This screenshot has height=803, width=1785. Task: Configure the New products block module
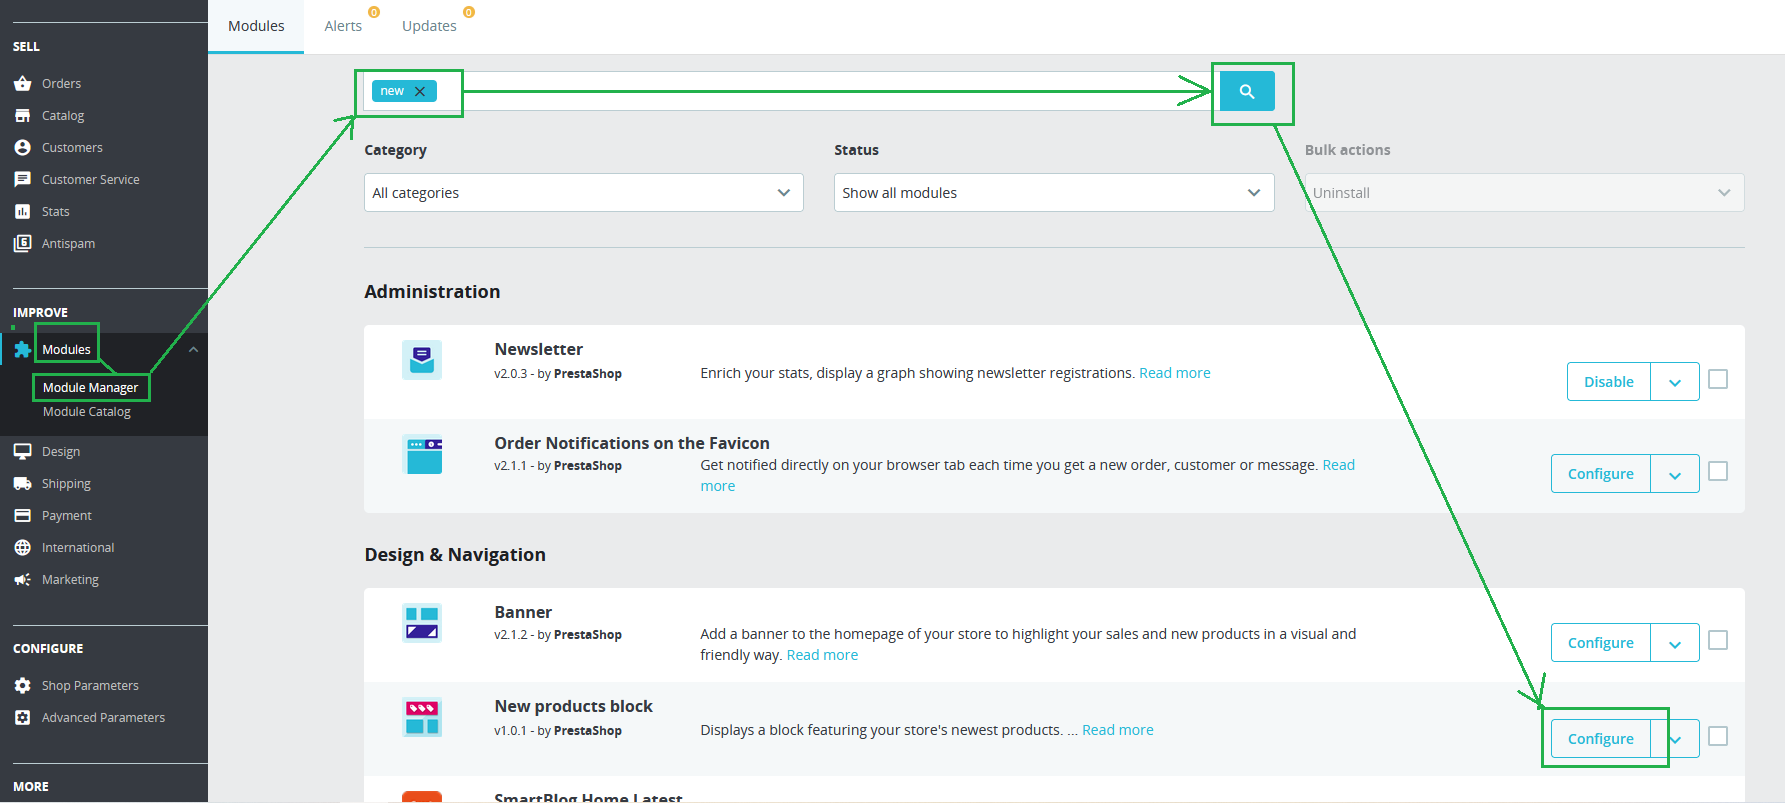1600,739
